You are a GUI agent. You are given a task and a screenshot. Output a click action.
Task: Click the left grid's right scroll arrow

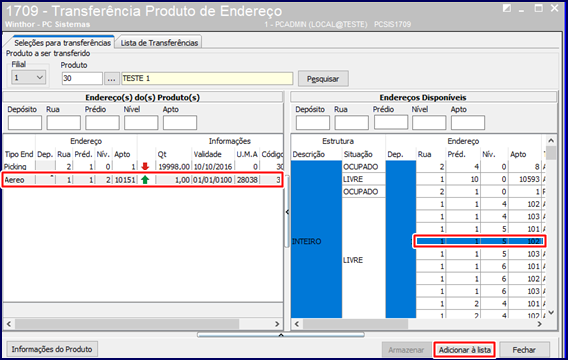point(277,324)
